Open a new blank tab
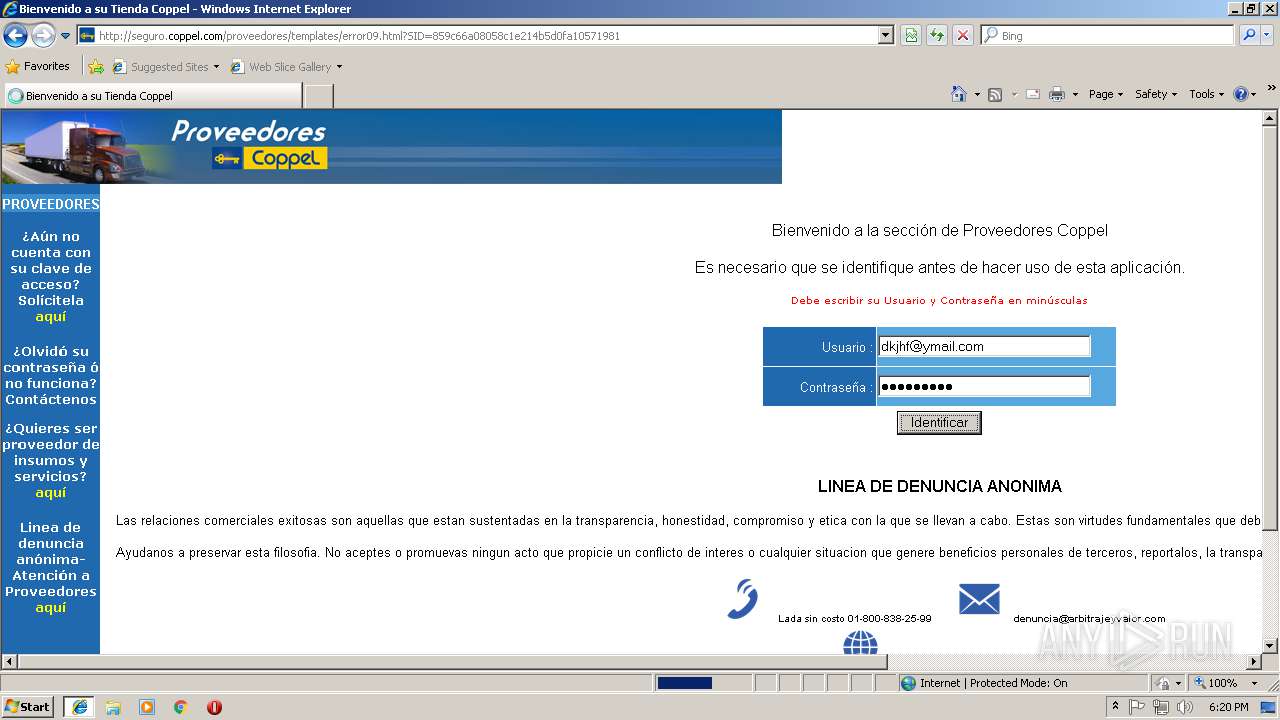1280x720 pixels. (318, 96)
